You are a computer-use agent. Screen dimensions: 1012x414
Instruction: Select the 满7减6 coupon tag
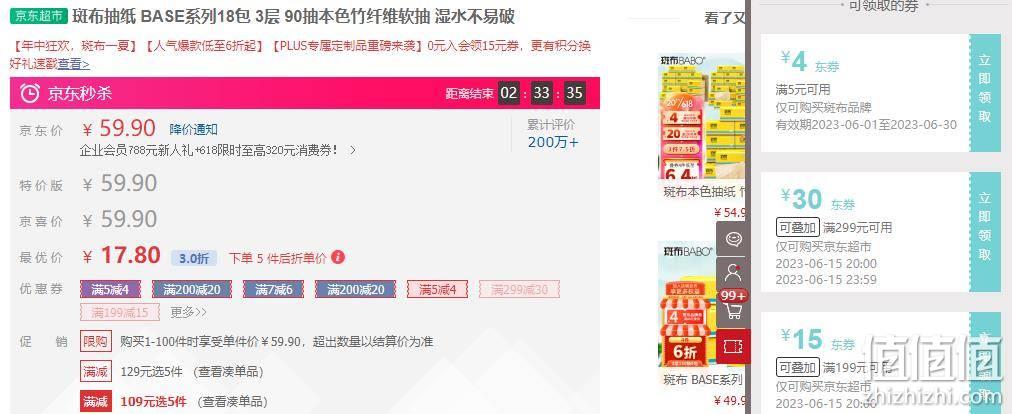274,289
